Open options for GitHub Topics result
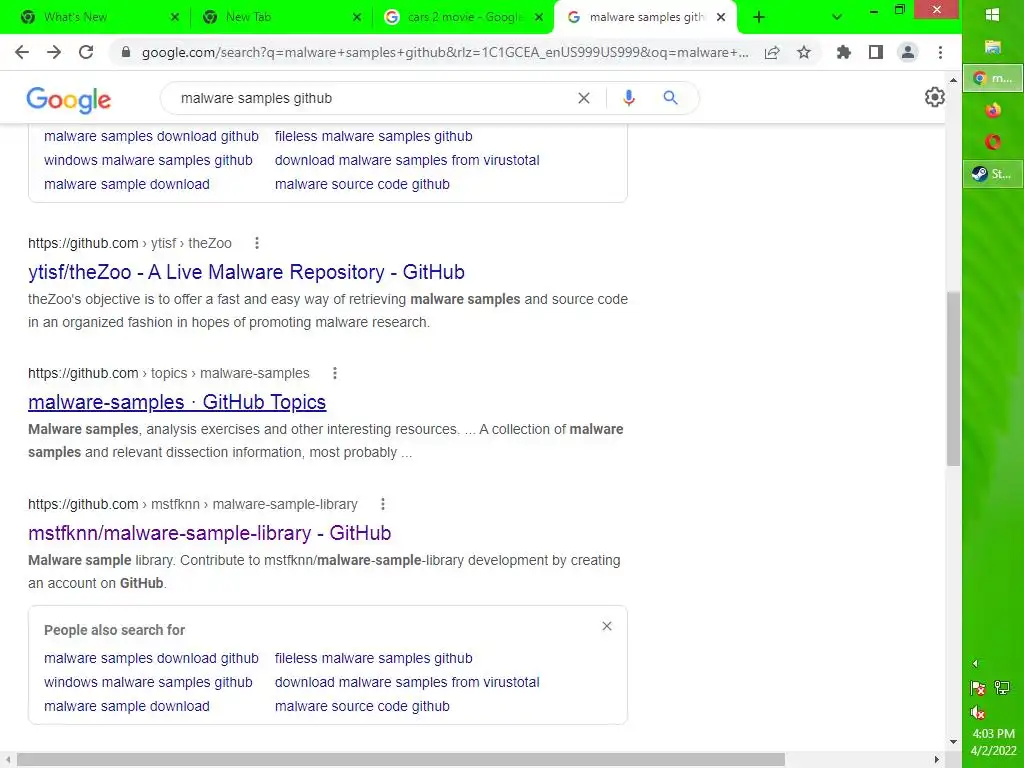 (x=334, y=373)
